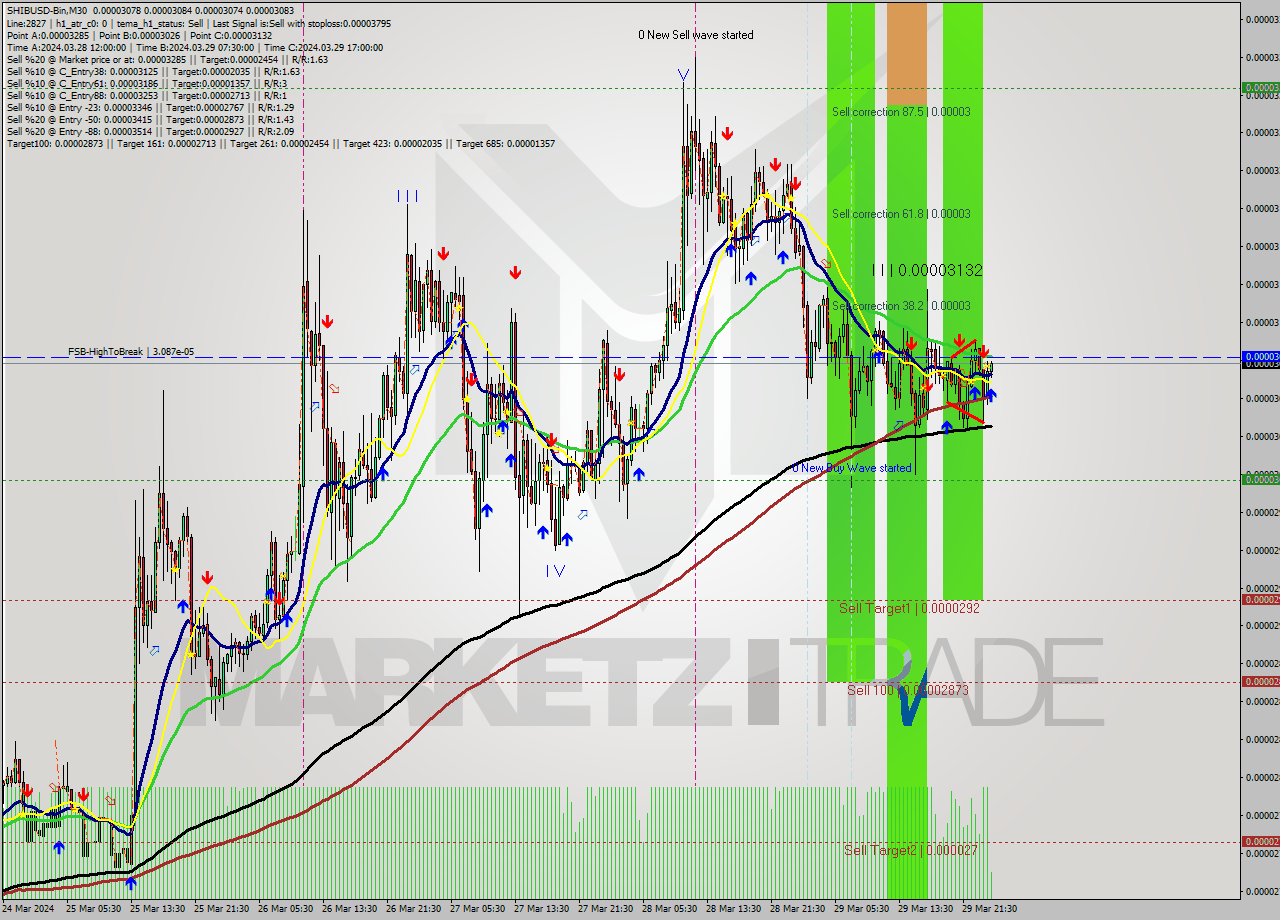Click the '0 New Buy Wave started' label
Viewport: 1280px width, 920px height.
point(852,468)
